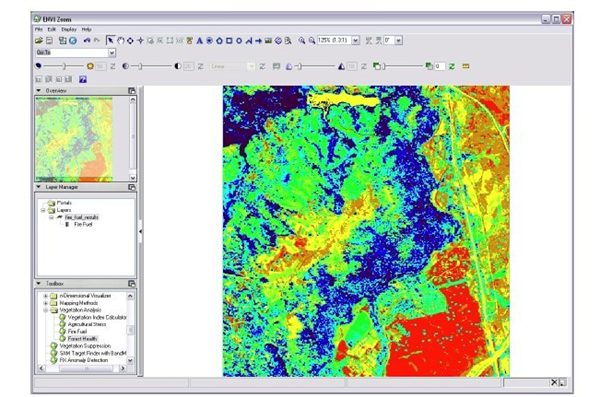Open the zoom percentage dropdown
This screenshot has height=397, width=600.
(355, 40)
